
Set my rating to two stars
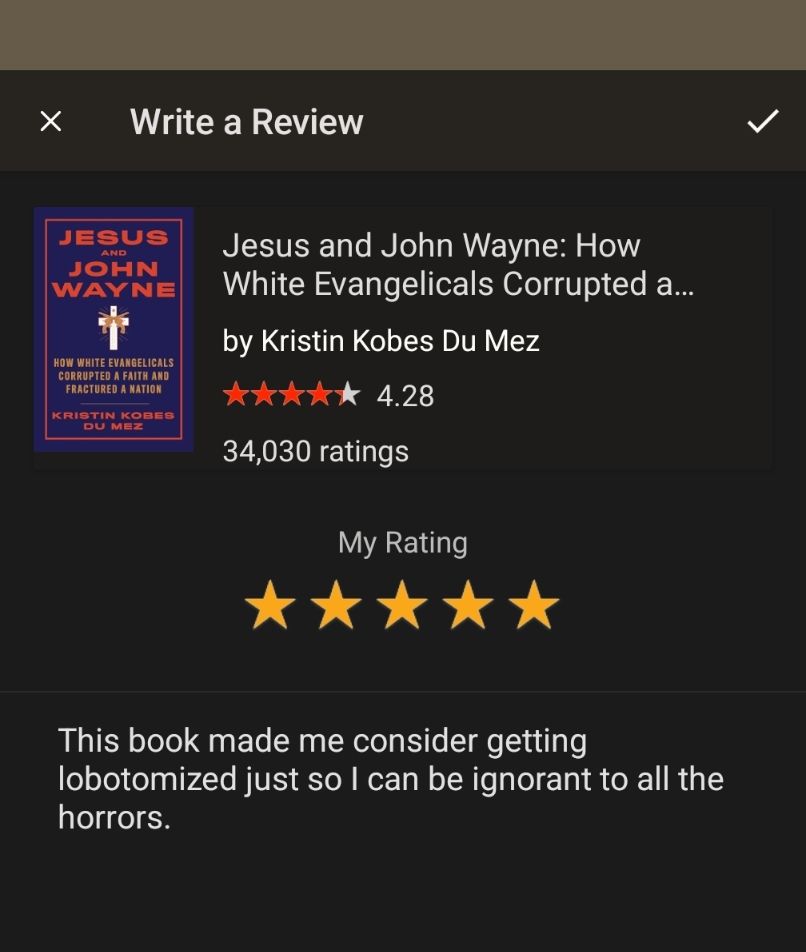[x=336, y=605]
